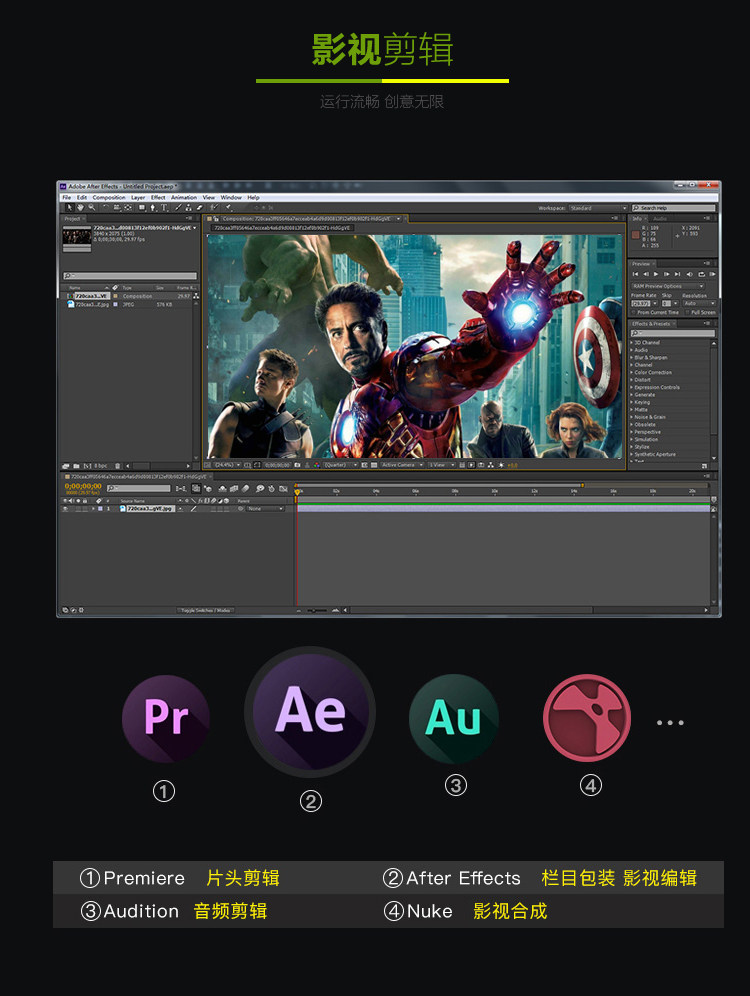Click timeline zoom slider at bottom

click(316, 610)
